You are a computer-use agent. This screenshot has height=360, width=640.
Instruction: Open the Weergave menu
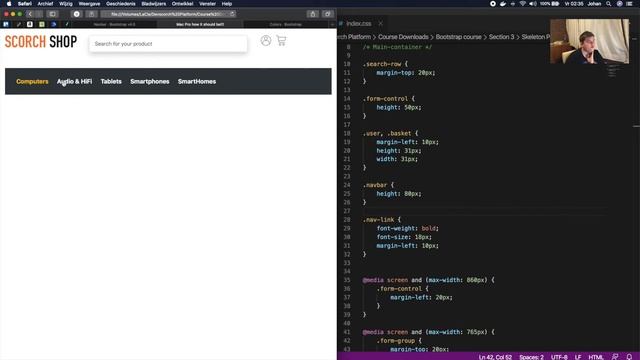pos(89,4)
